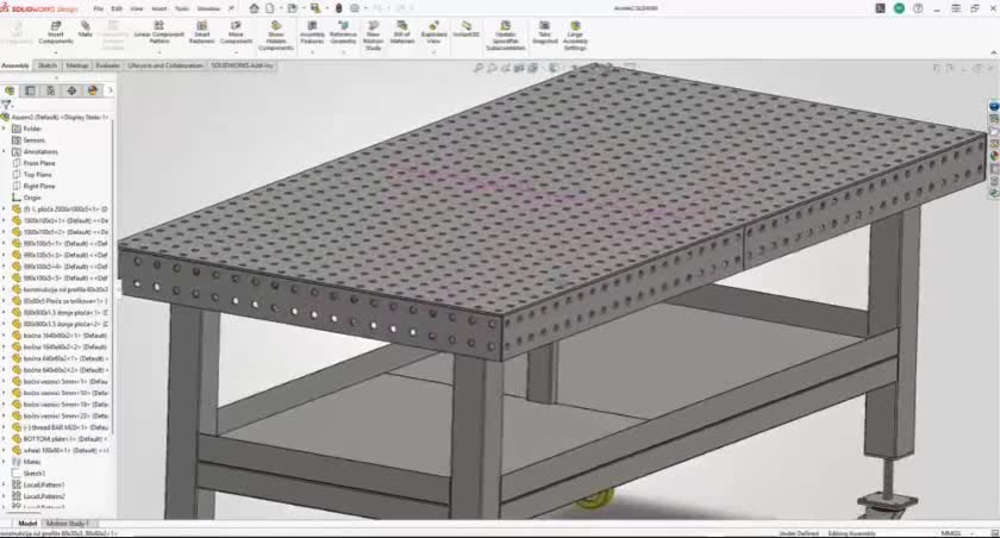Screen dimensions: 1000x538
Task: Expand the Mates tree node
Action: 4,462
